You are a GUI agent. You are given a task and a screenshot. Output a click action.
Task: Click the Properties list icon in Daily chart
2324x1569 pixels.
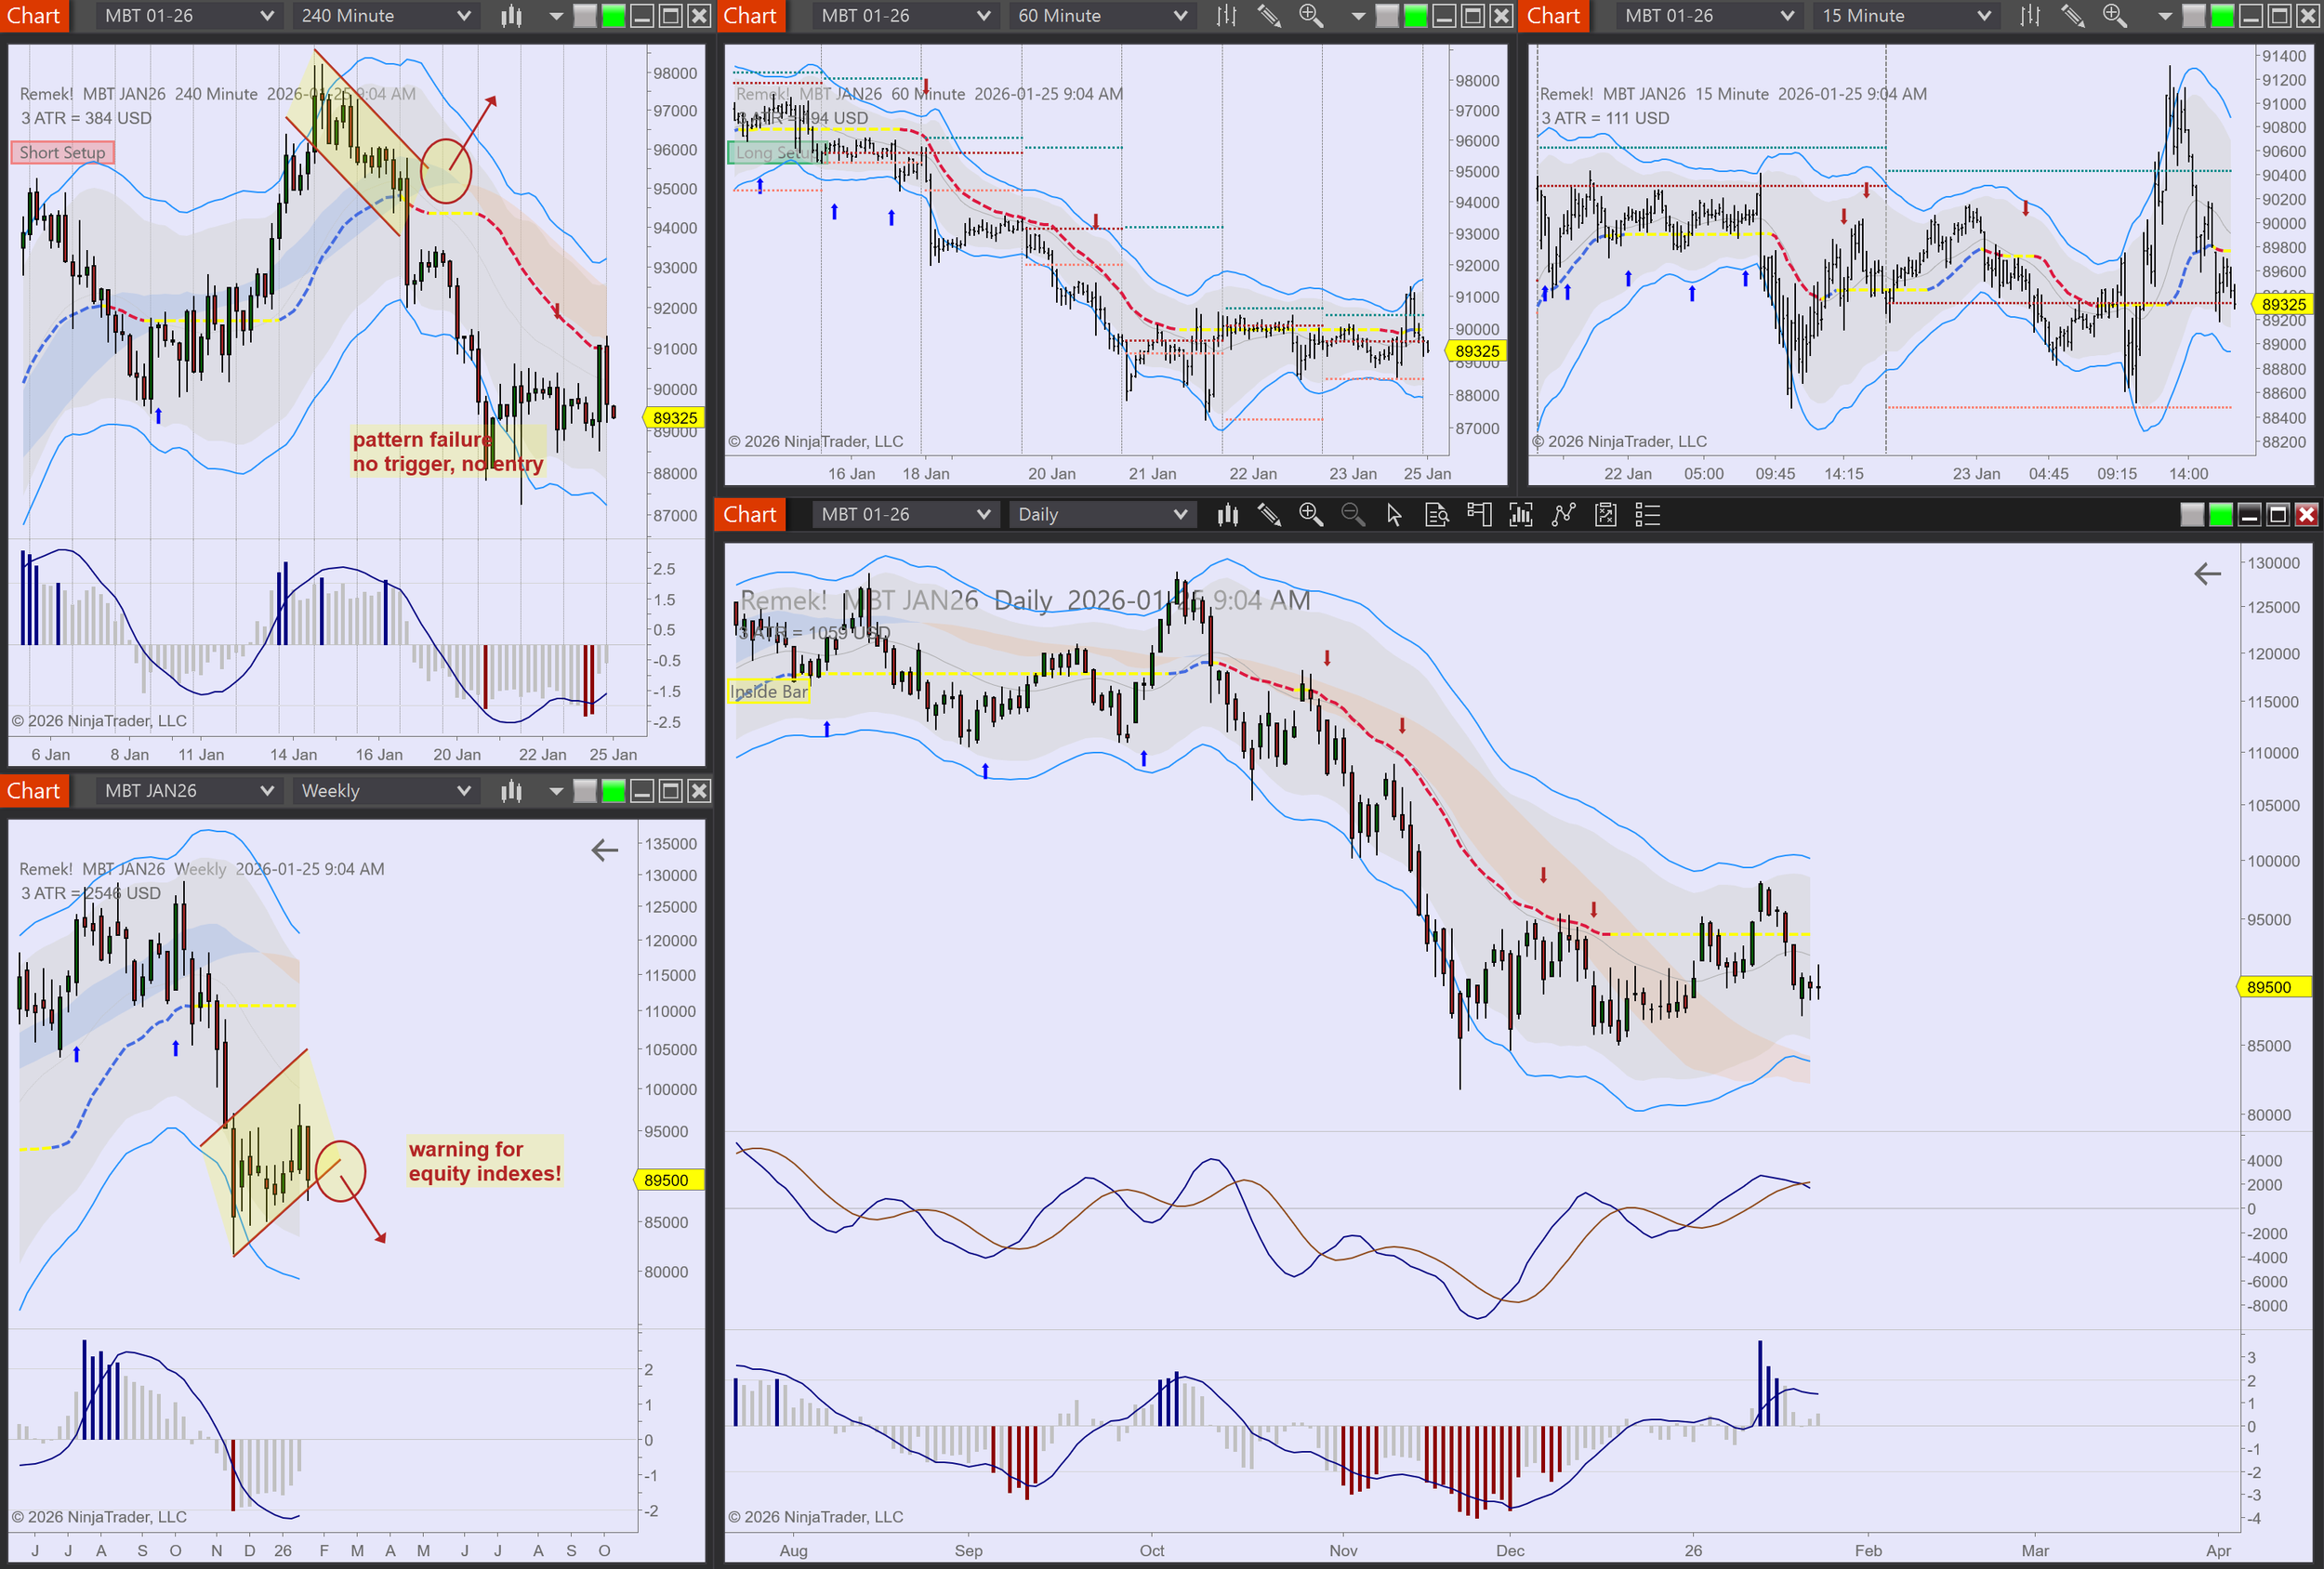pyautogui.click(x=1647, y=515)
